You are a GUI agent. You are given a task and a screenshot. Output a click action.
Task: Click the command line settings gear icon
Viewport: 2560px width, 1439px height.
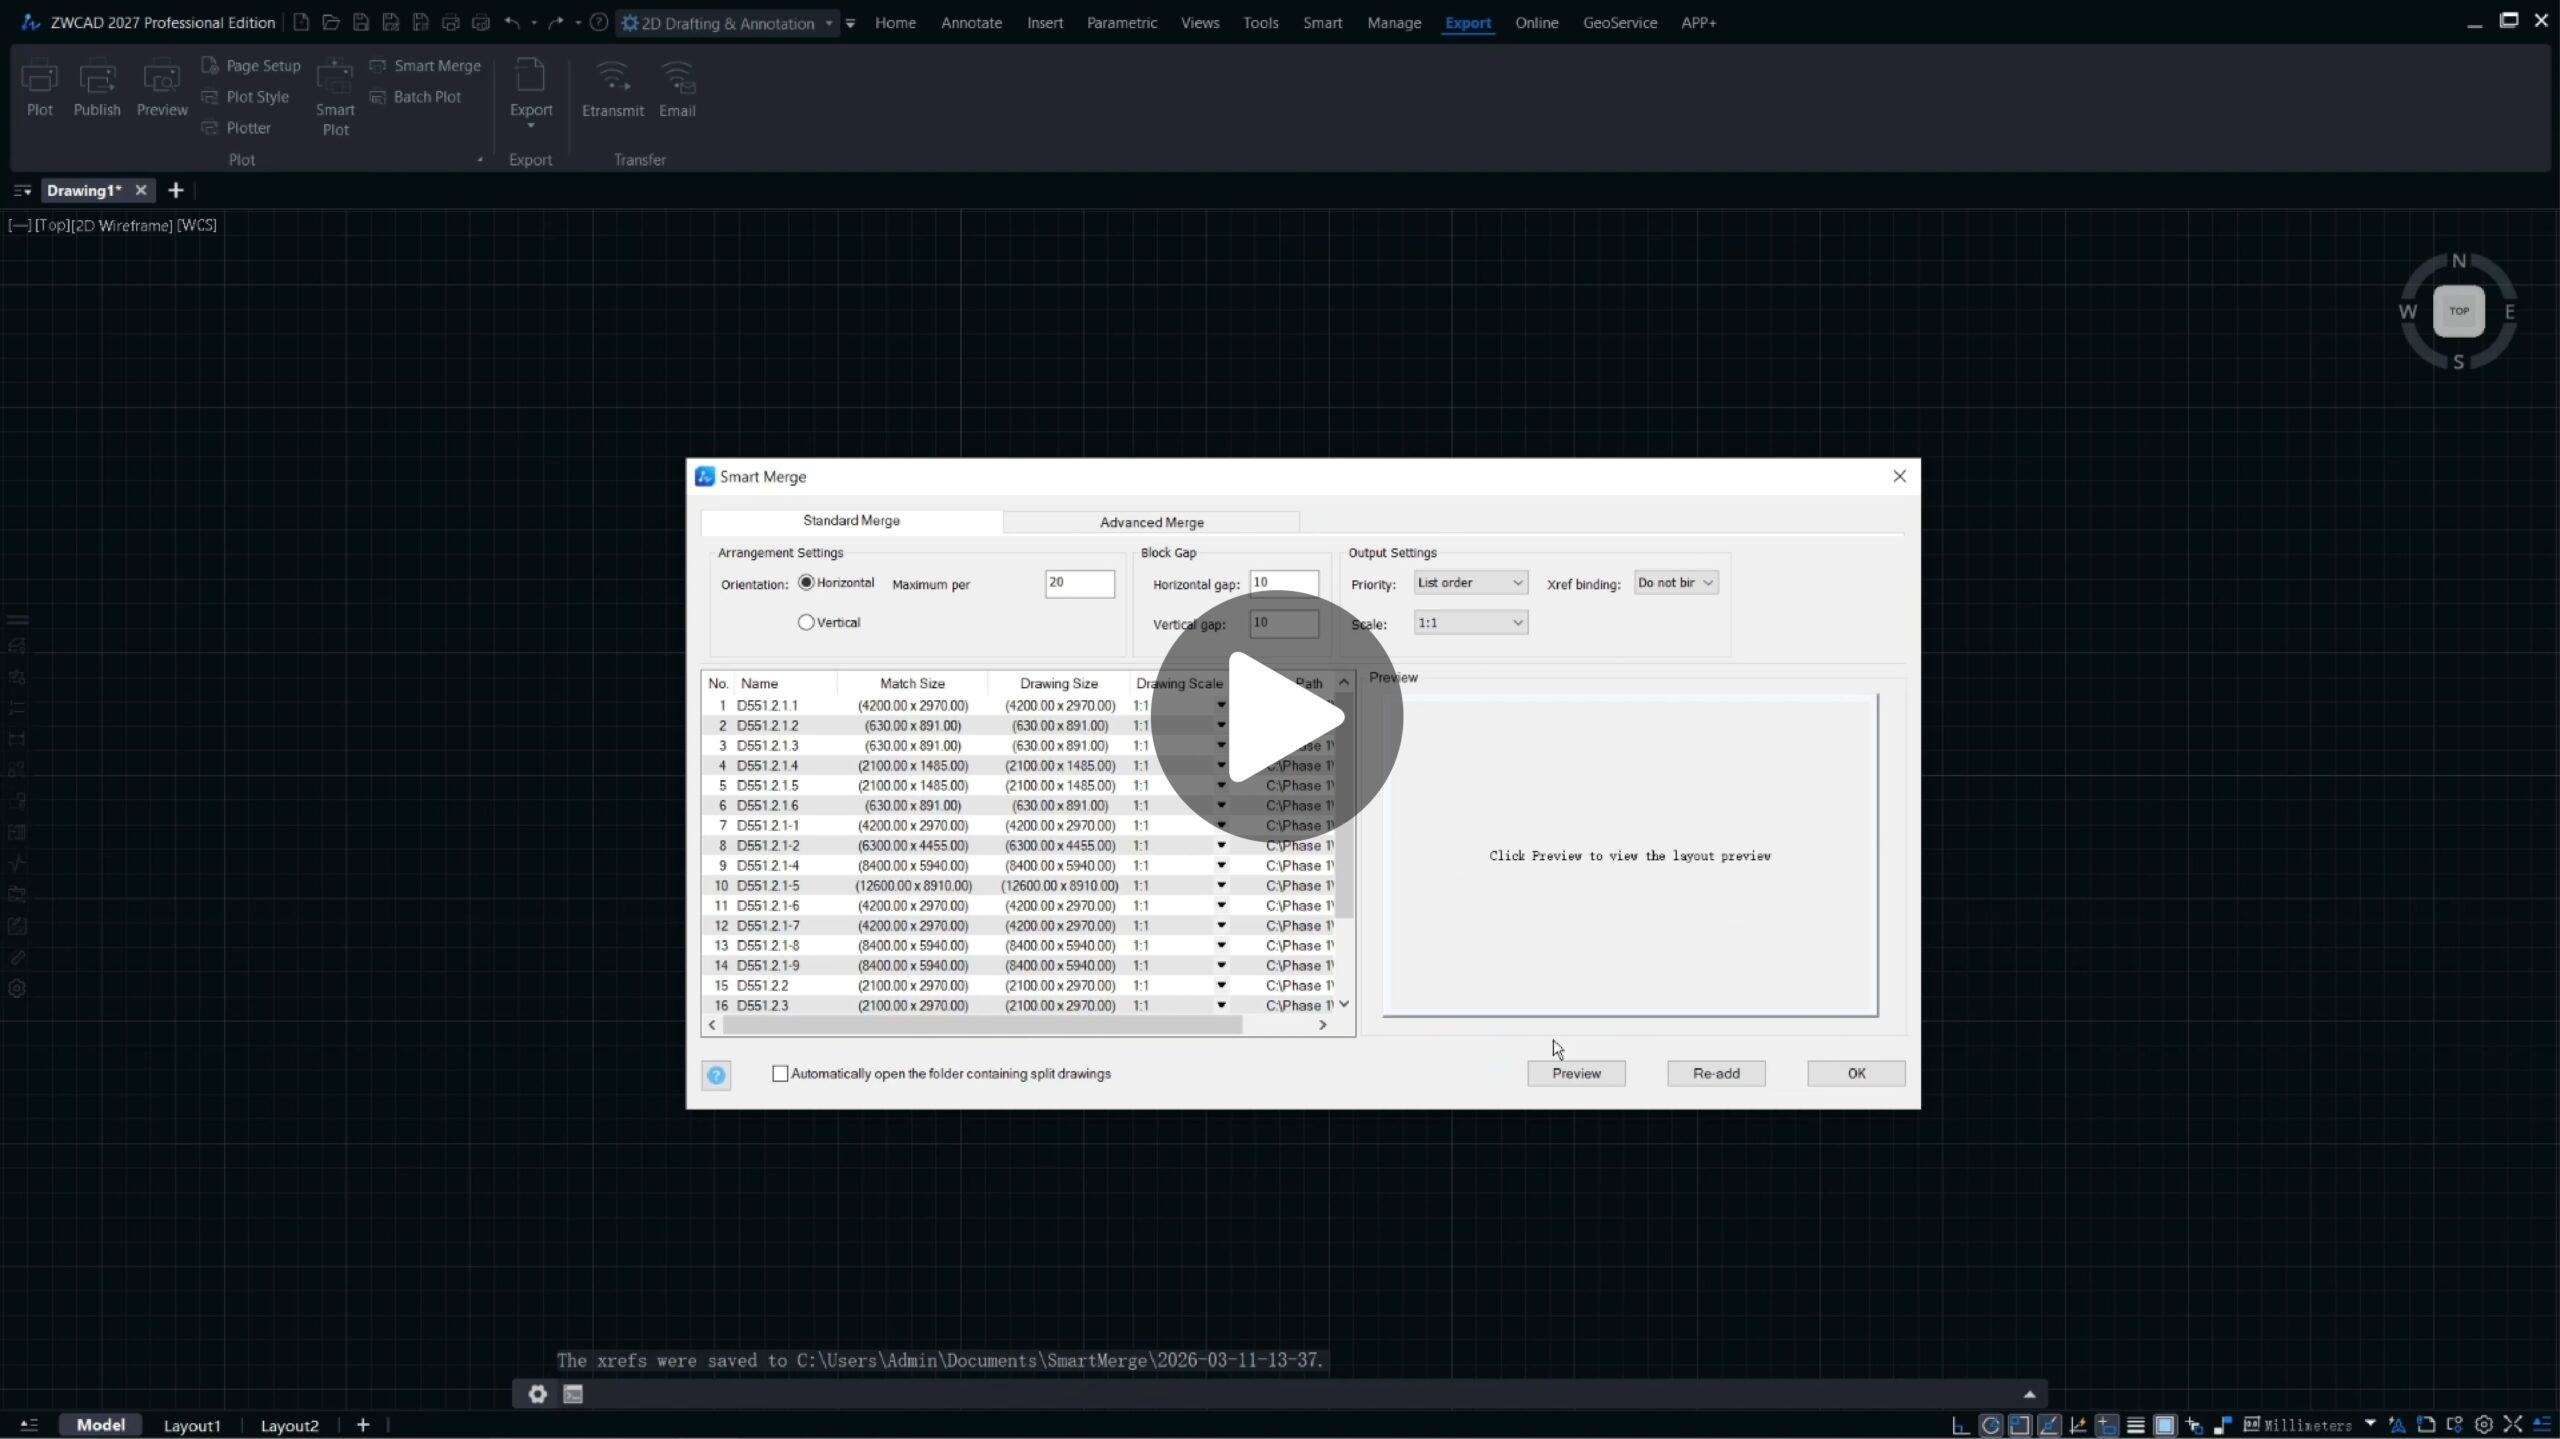[537, 1394]
